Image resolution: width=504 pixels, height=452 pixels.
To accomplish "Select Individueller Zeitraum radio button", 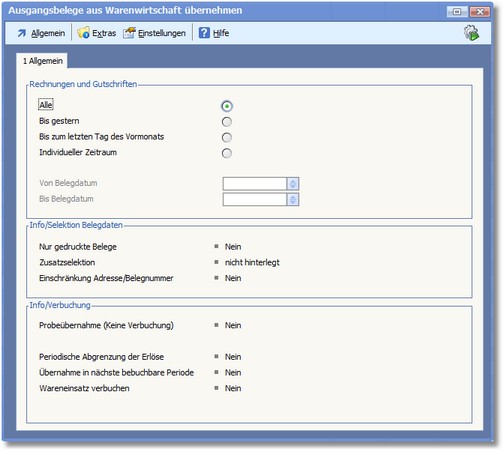I will [227, 153].
